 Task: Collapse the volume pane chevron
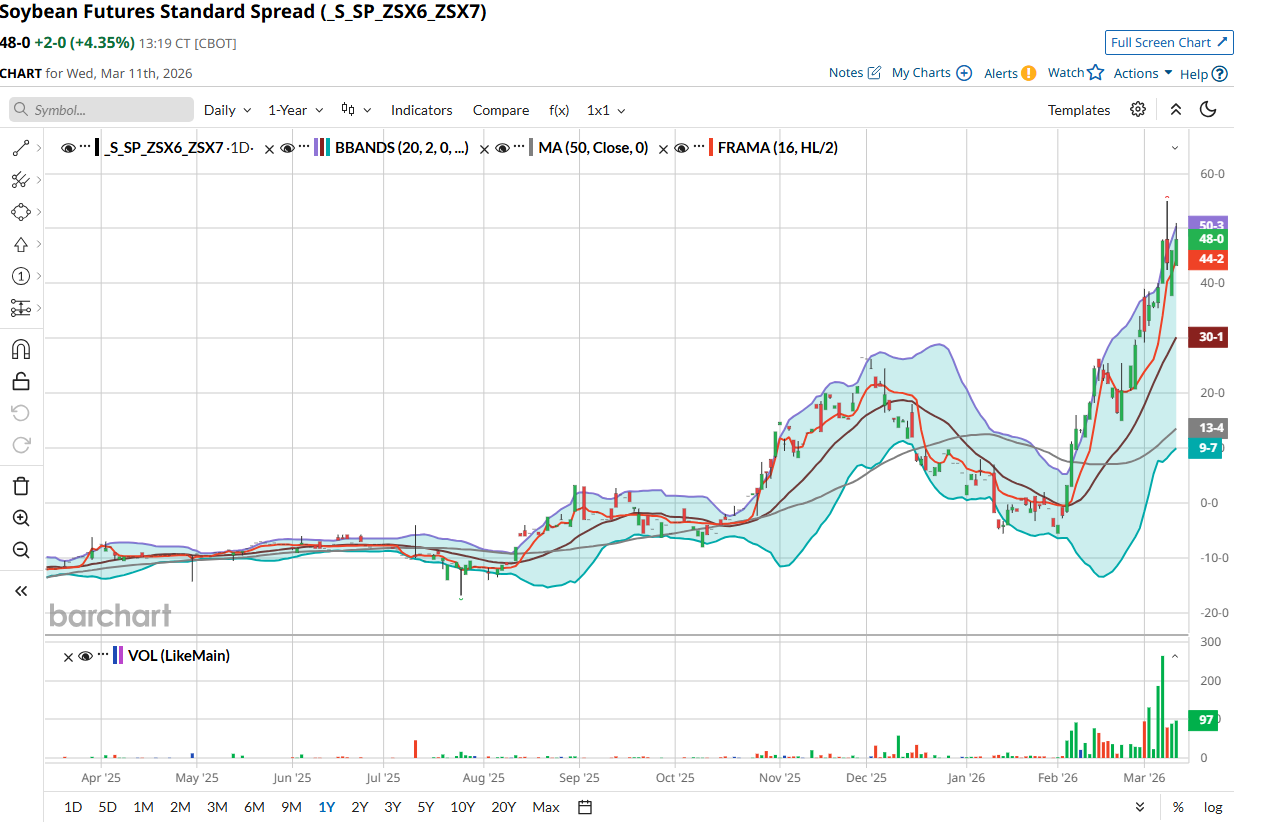[1175, 656]
